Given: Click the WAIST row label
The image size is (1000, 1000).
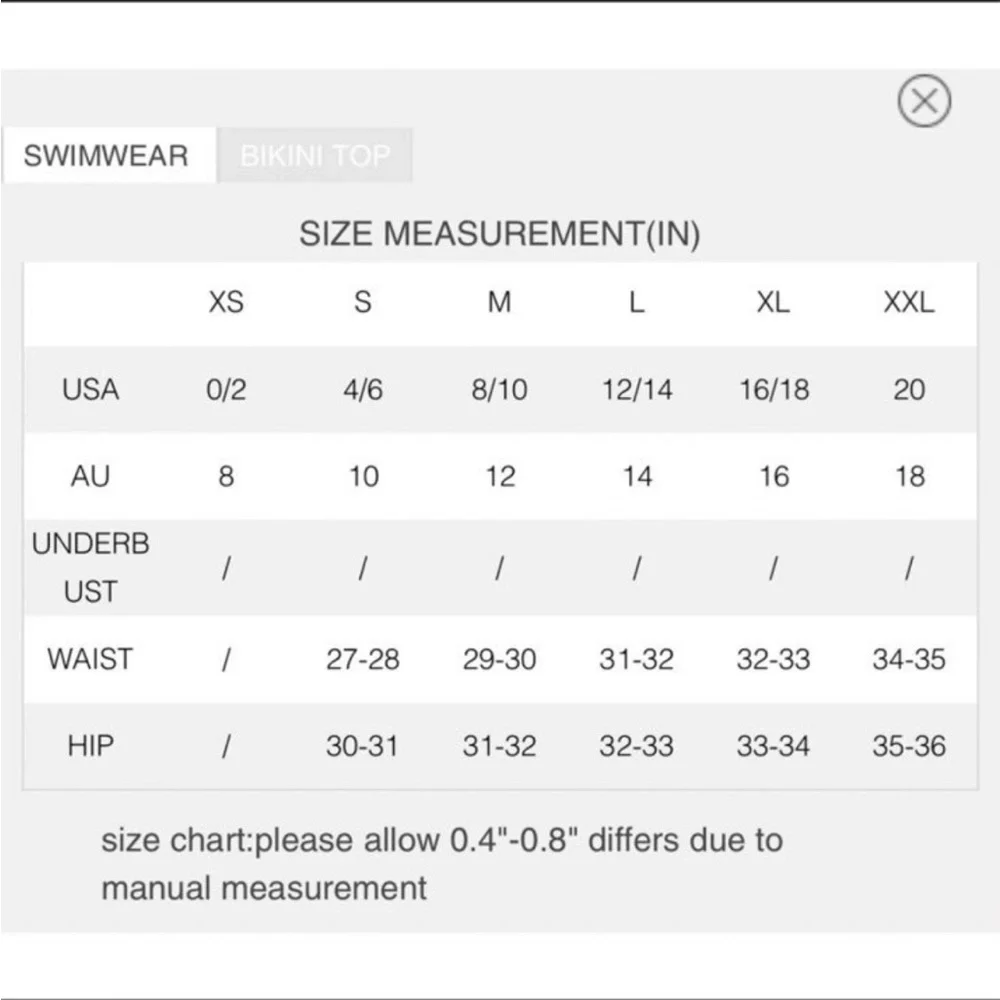Looking at the screenshot, I should click(x=90, y=659).
